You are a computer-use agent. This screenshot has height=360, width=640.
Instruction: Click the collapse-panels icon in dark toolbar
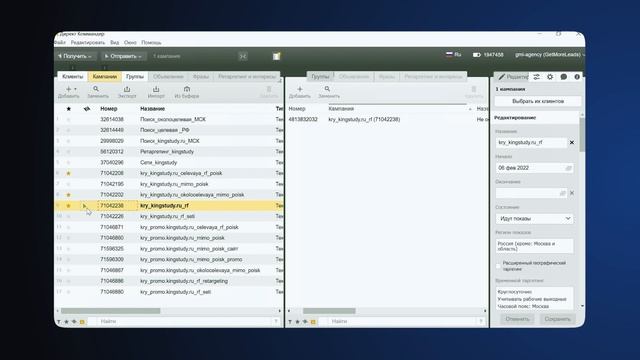tap(243, 56)
